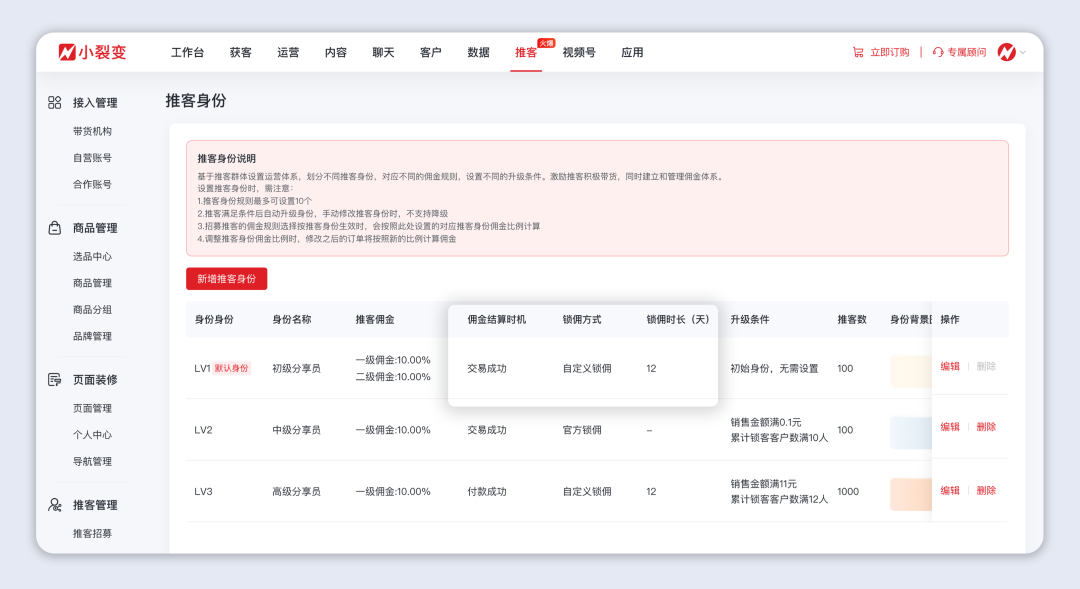Image resolution: width=1080 pixels, height=589 pixels.
Task: Open the 数据 menu in top navigation
Action: [x=478, y=51]
